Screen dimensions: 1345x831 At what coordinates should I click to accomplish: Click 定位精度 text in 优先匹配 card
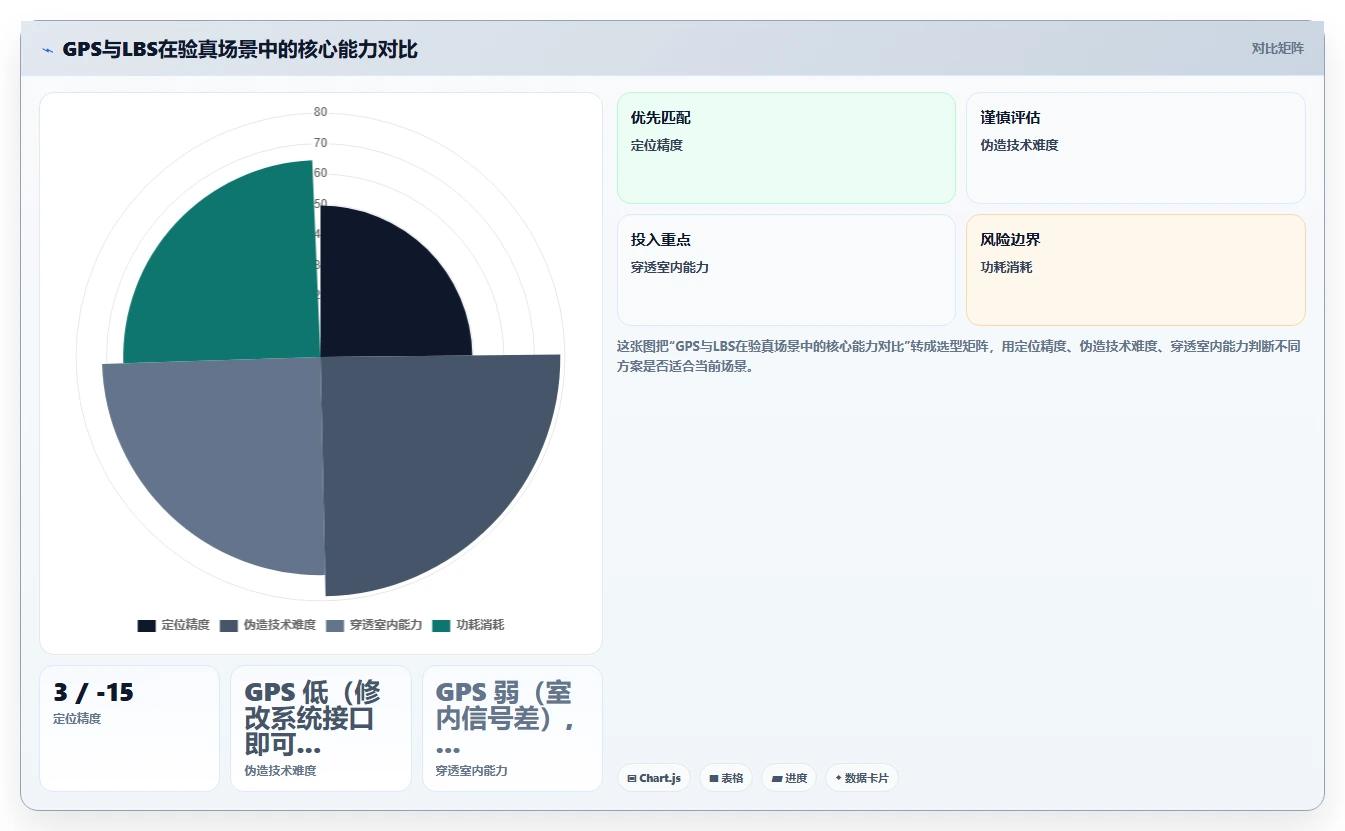(657, 145)
